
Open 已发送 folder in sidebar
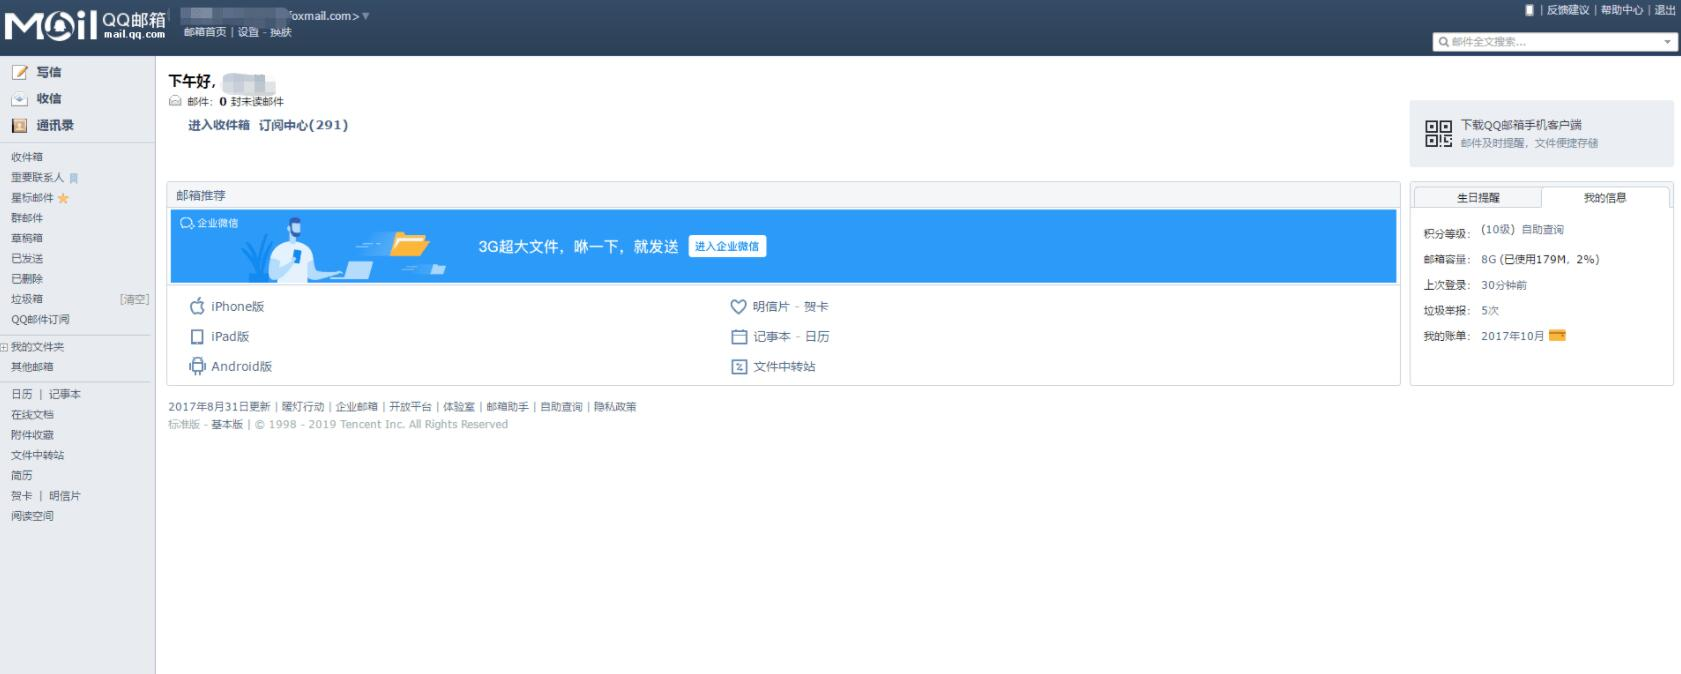tap(27, 258)
